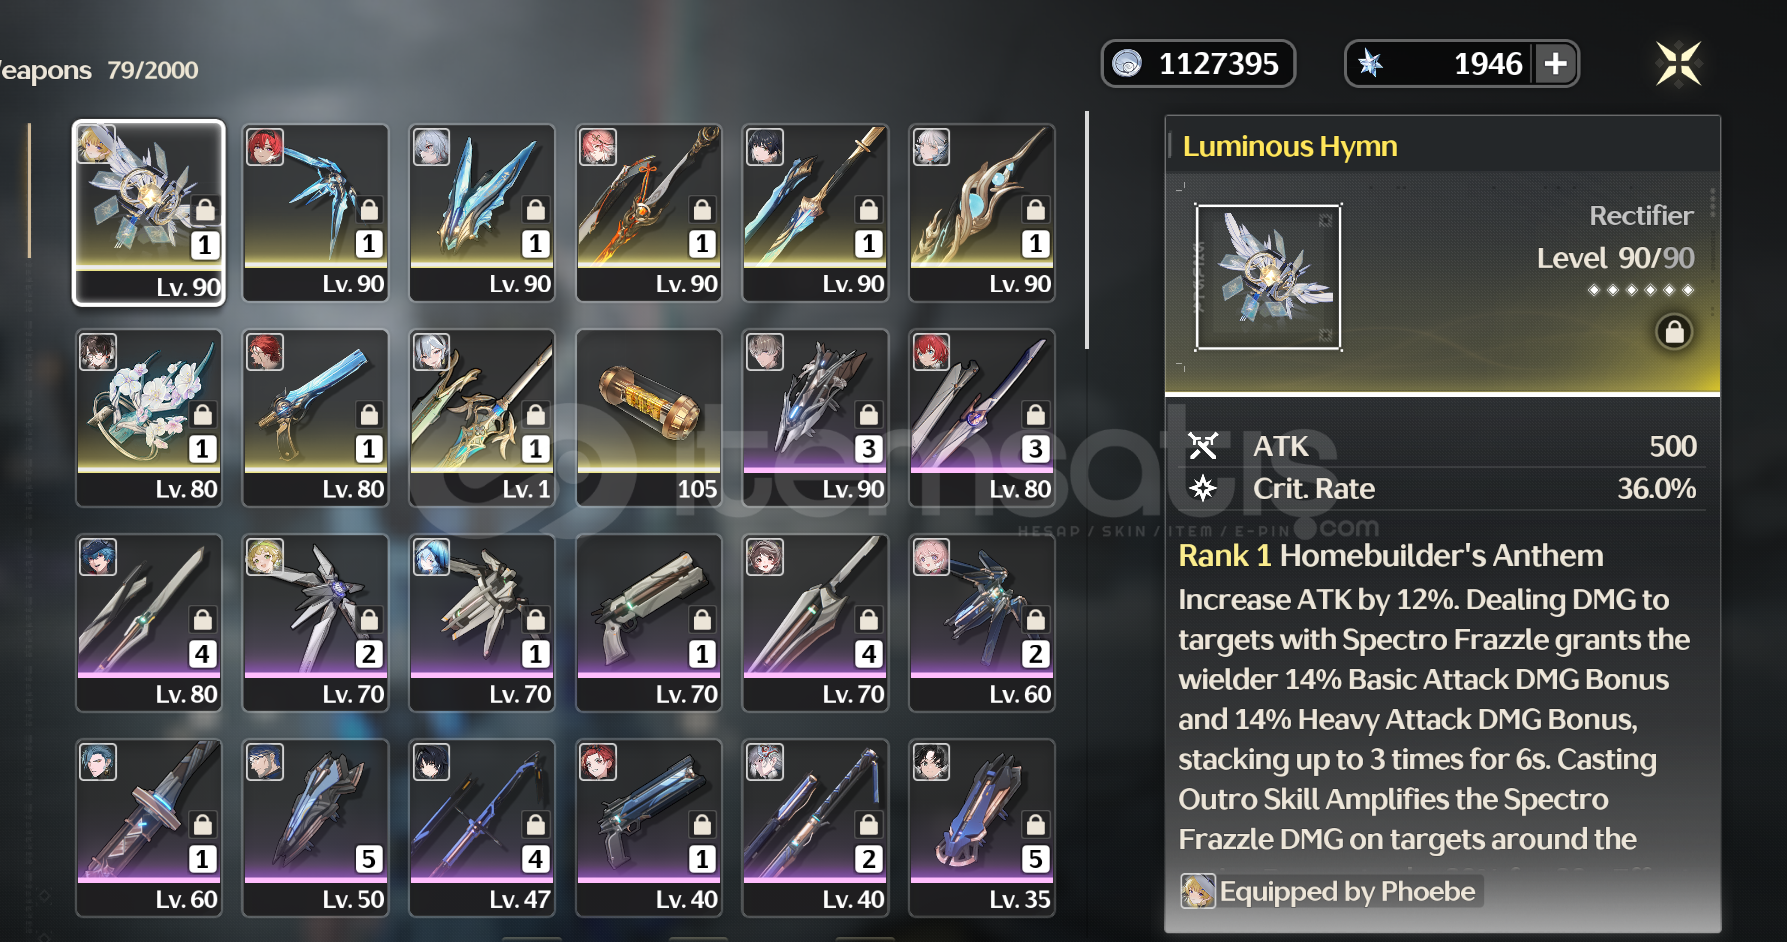Viewport: 1787px width, 942px height.
Task: Click the ATK crossed swords stat icon
Action: (1203, 446)
